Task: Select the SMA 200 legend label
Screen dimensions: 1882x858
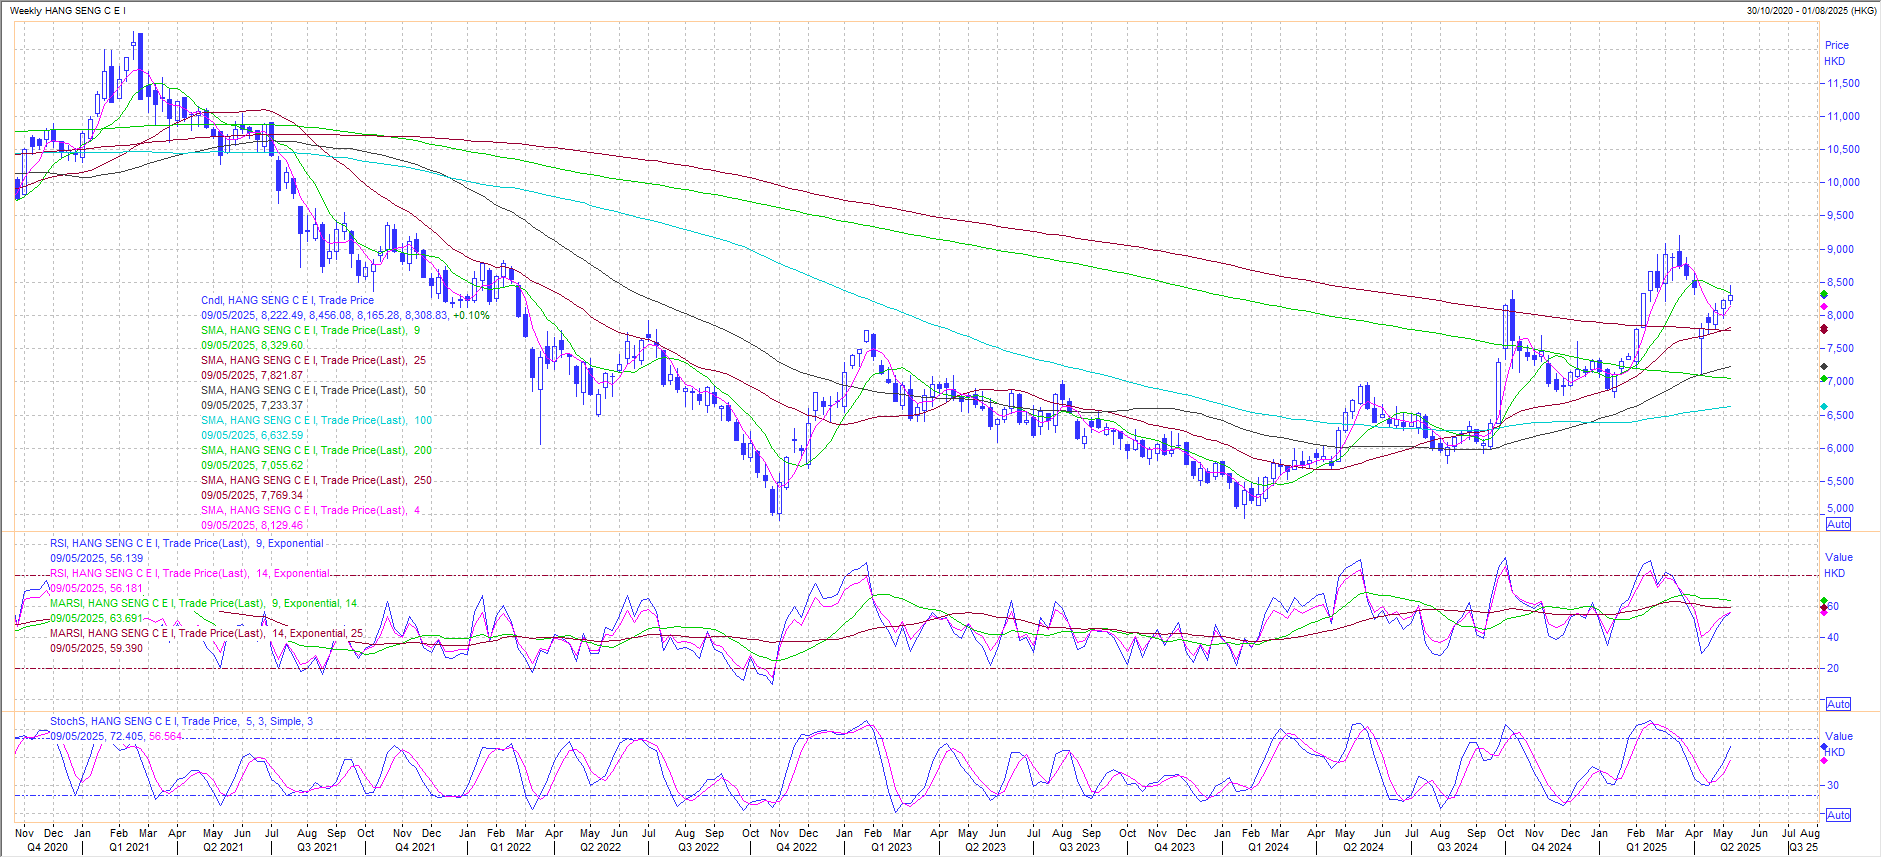Action: [316, 450]
